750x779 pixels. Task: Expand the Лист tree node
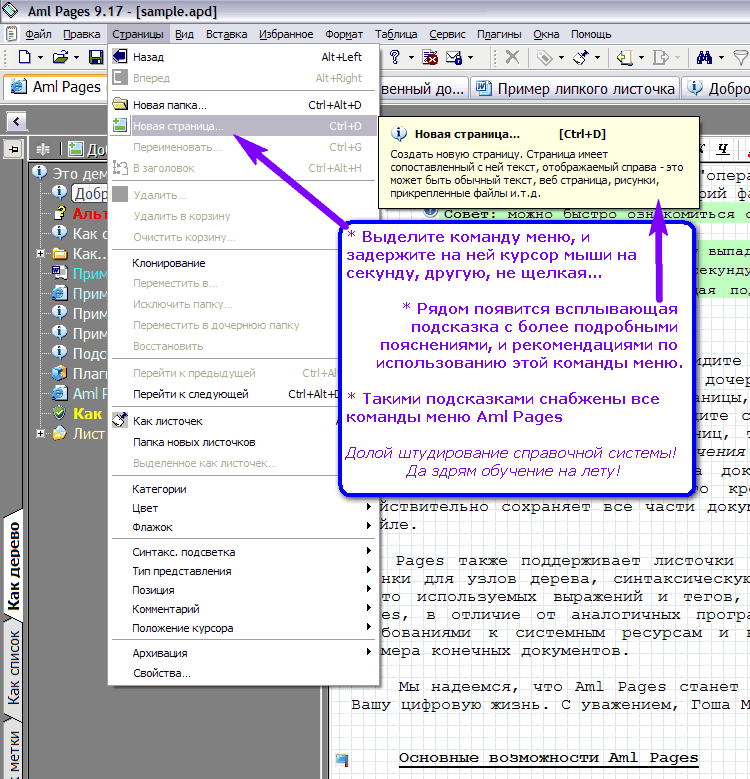pyautogui.click(x=40, y=433)
